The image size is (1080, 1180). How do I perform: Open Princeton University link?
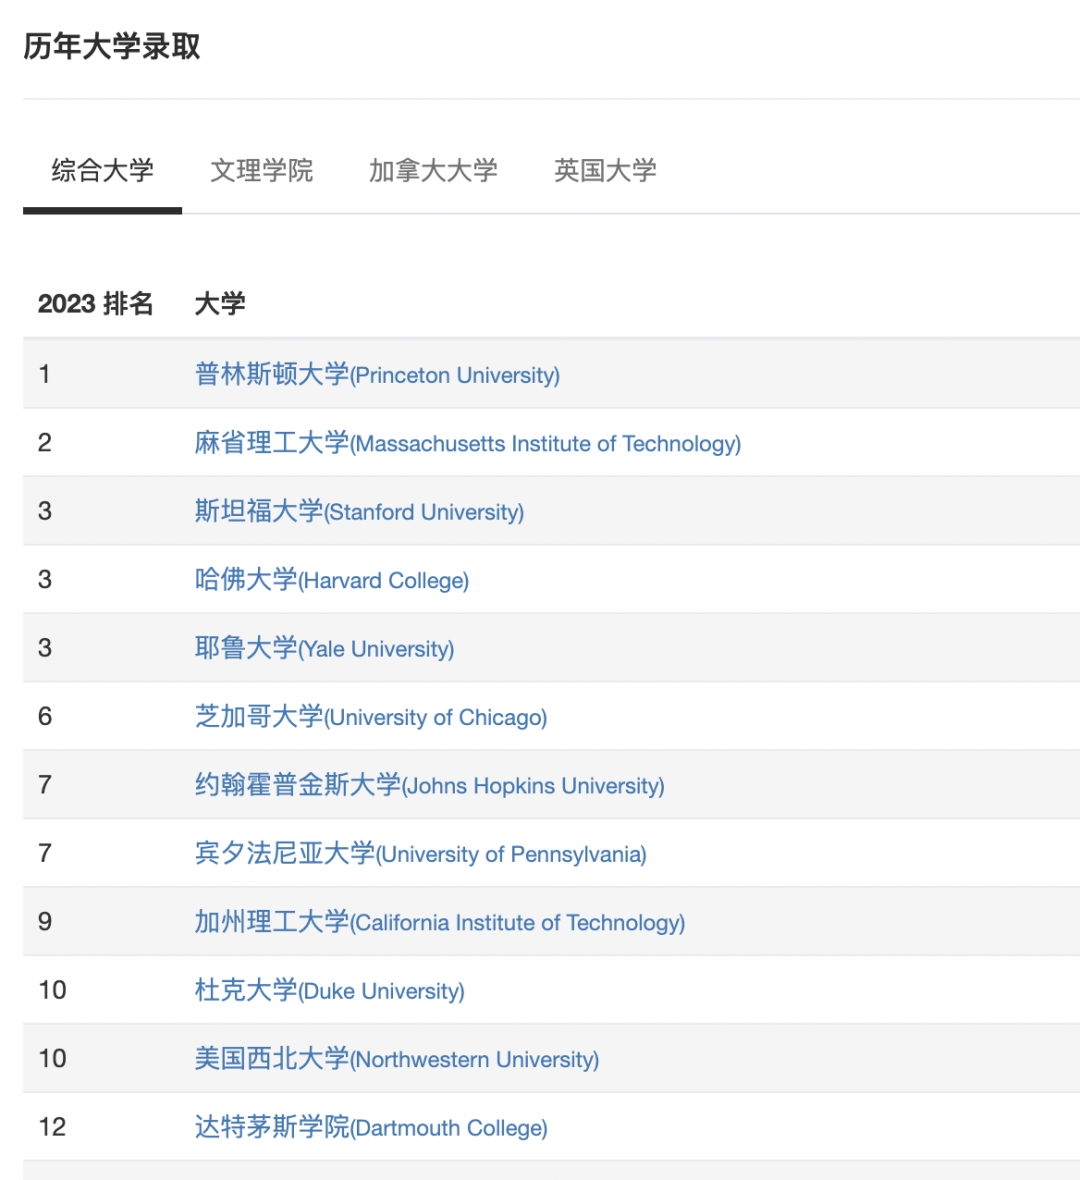pyautogui.click(x=377, y=374)
